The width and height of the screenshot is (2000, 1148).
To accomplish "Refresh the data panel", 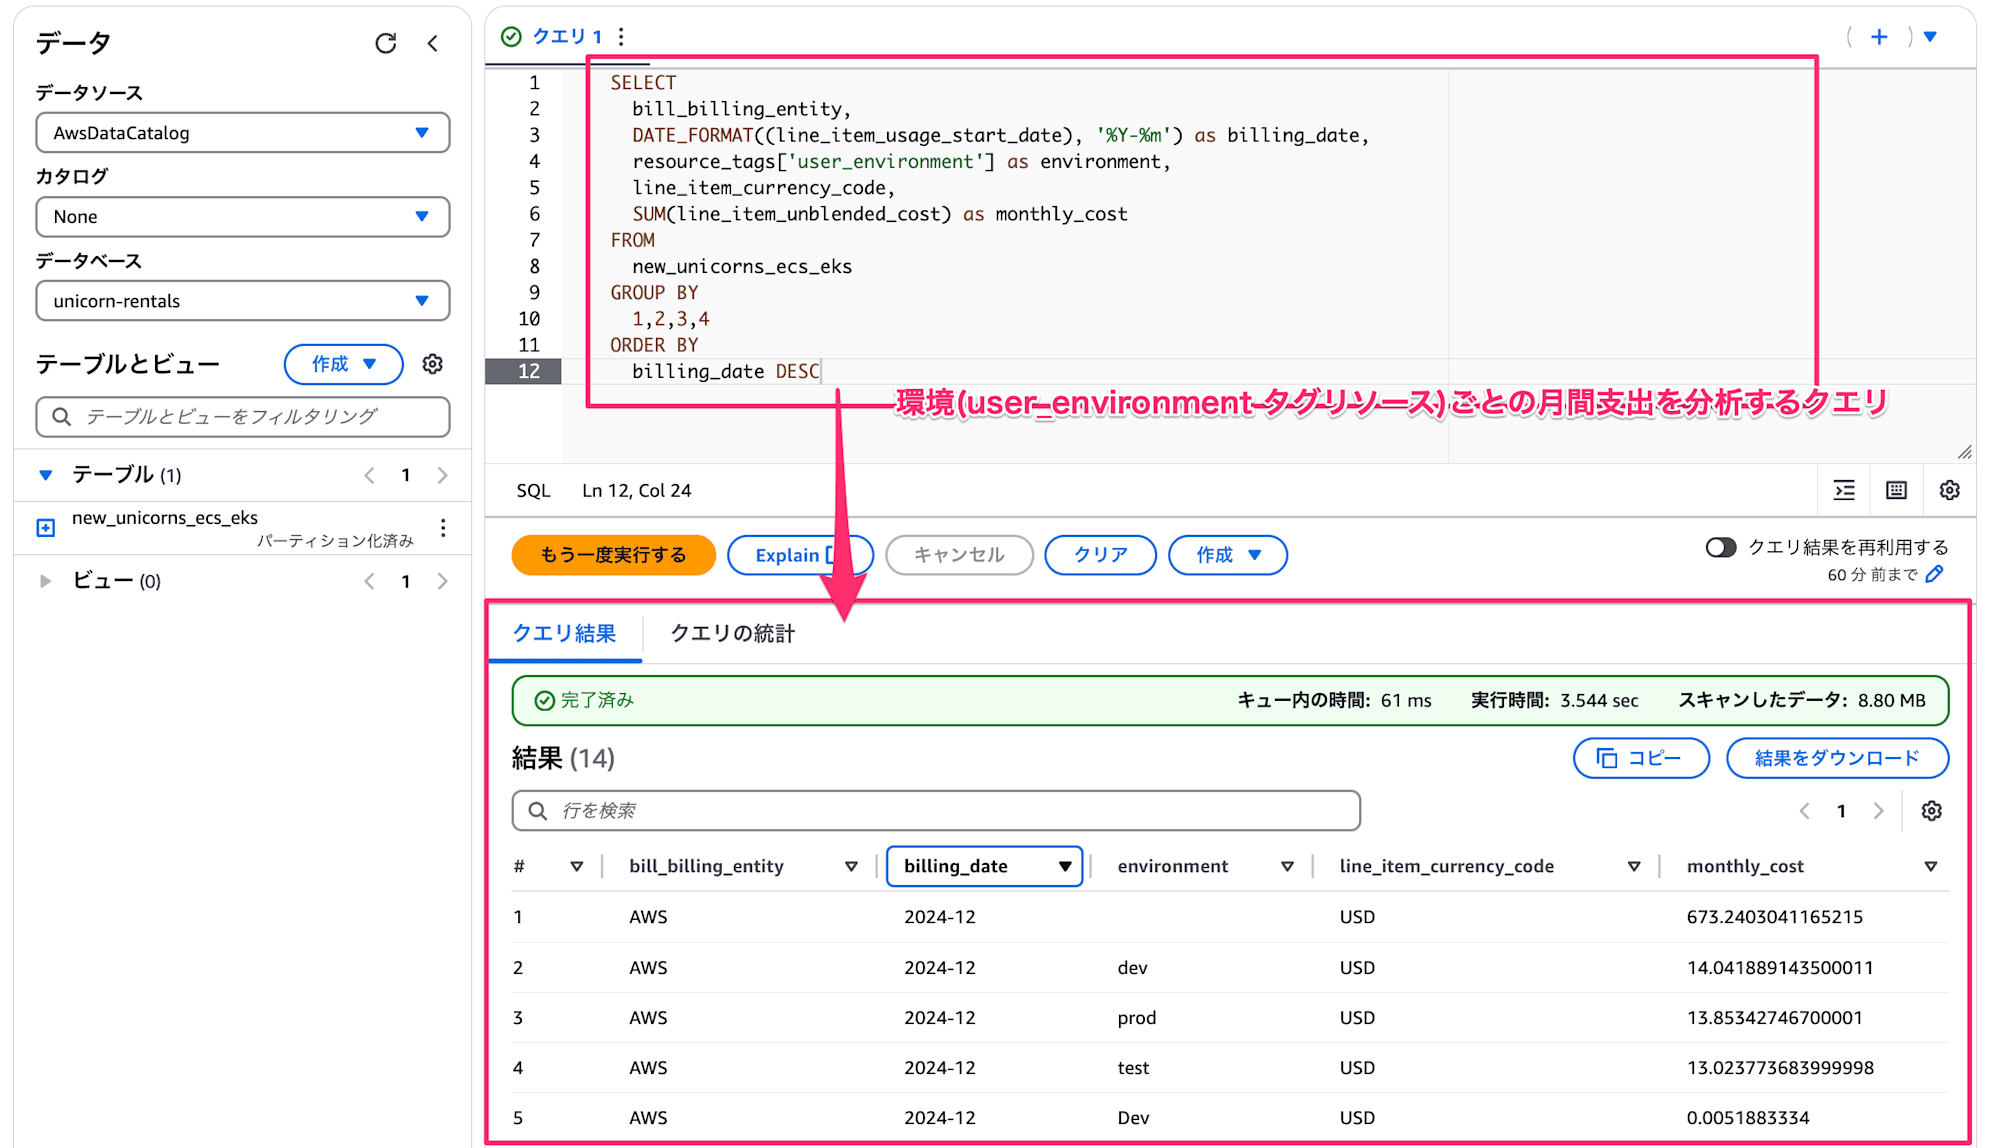I will (x=386, y=43).
